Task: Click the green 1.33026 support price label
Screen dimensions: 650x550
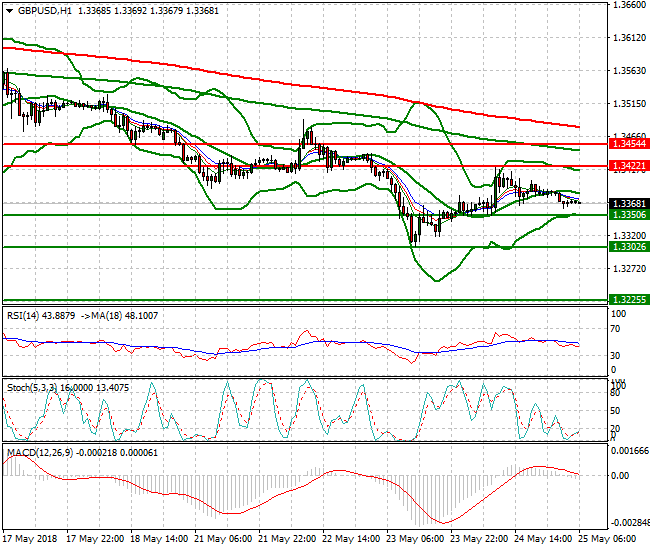Action: point(629,247)
